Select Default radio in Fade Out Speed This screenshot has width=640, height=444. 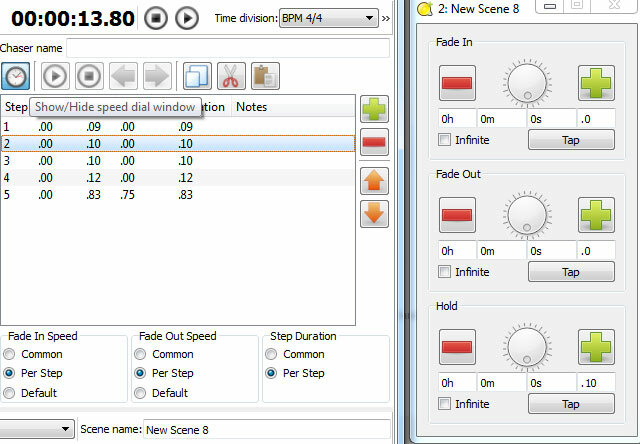point(140,393)
